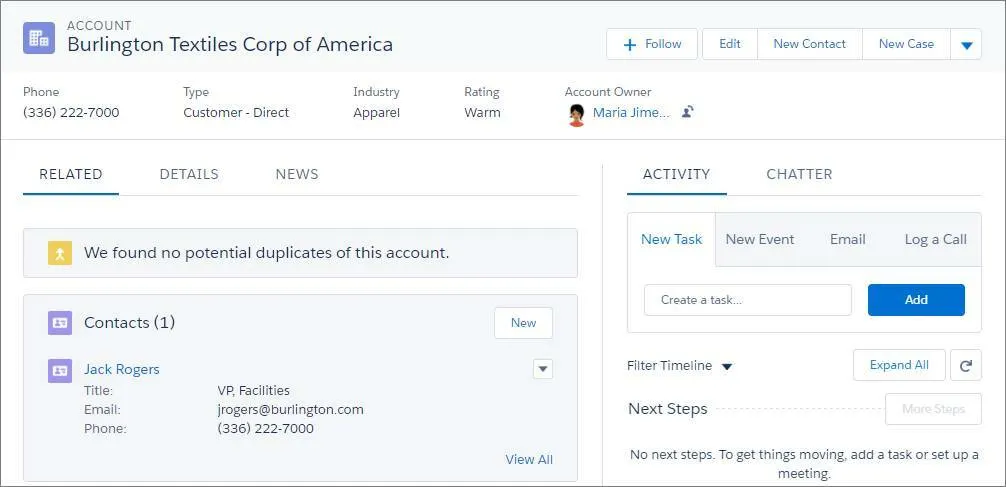Click the Contacts card header icon
Viewport: 1006px width, 487px height.
60,323
